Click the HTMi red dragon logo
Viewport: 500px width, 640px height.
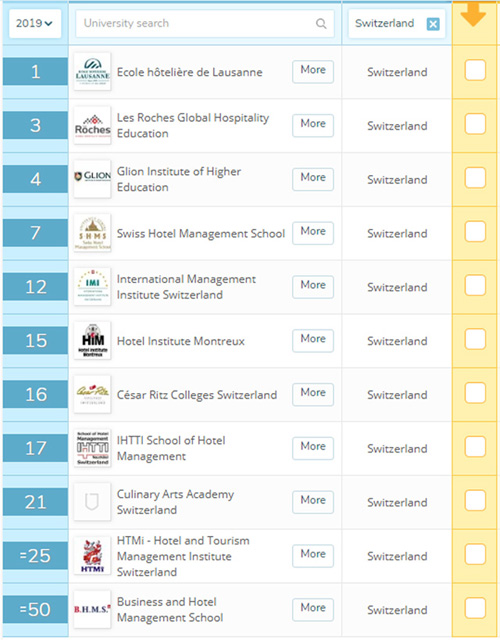[92, 556]
